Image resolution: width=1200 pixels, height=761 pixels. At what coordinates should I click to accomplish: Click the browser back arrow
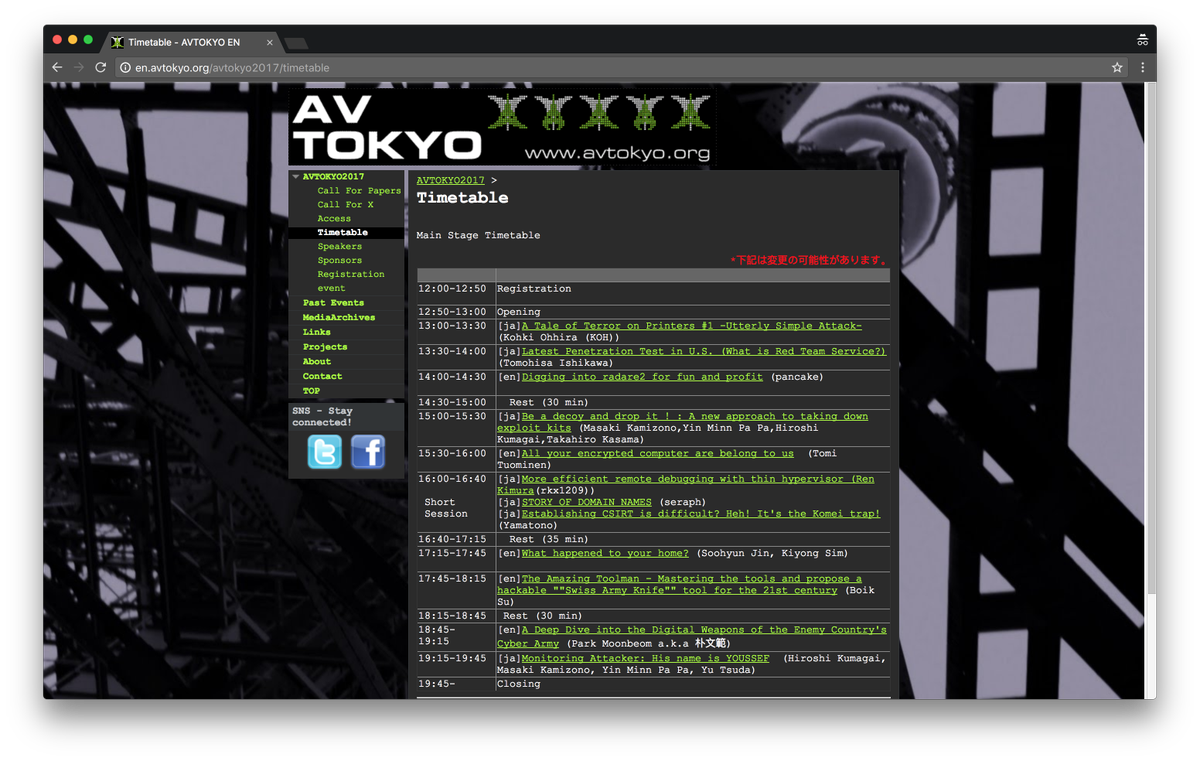click(x=57, y=67)
